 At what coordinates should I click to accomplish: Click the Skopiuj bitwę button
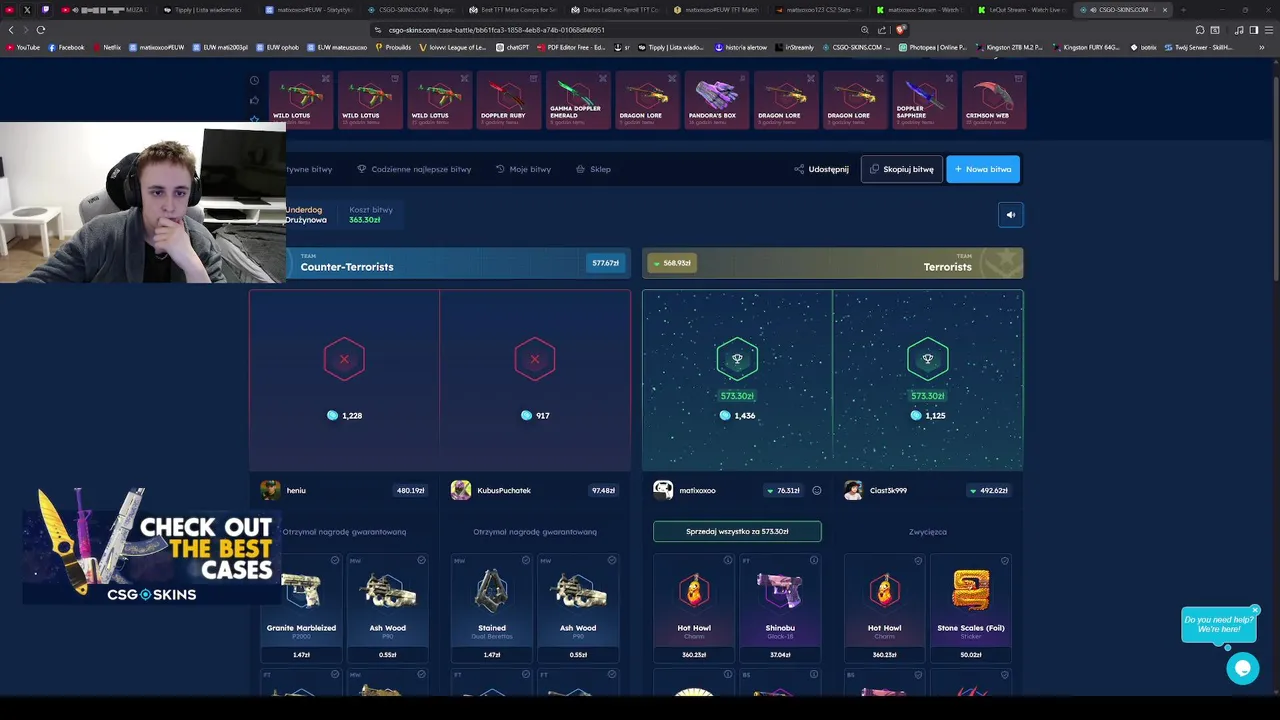click(901, 169)
